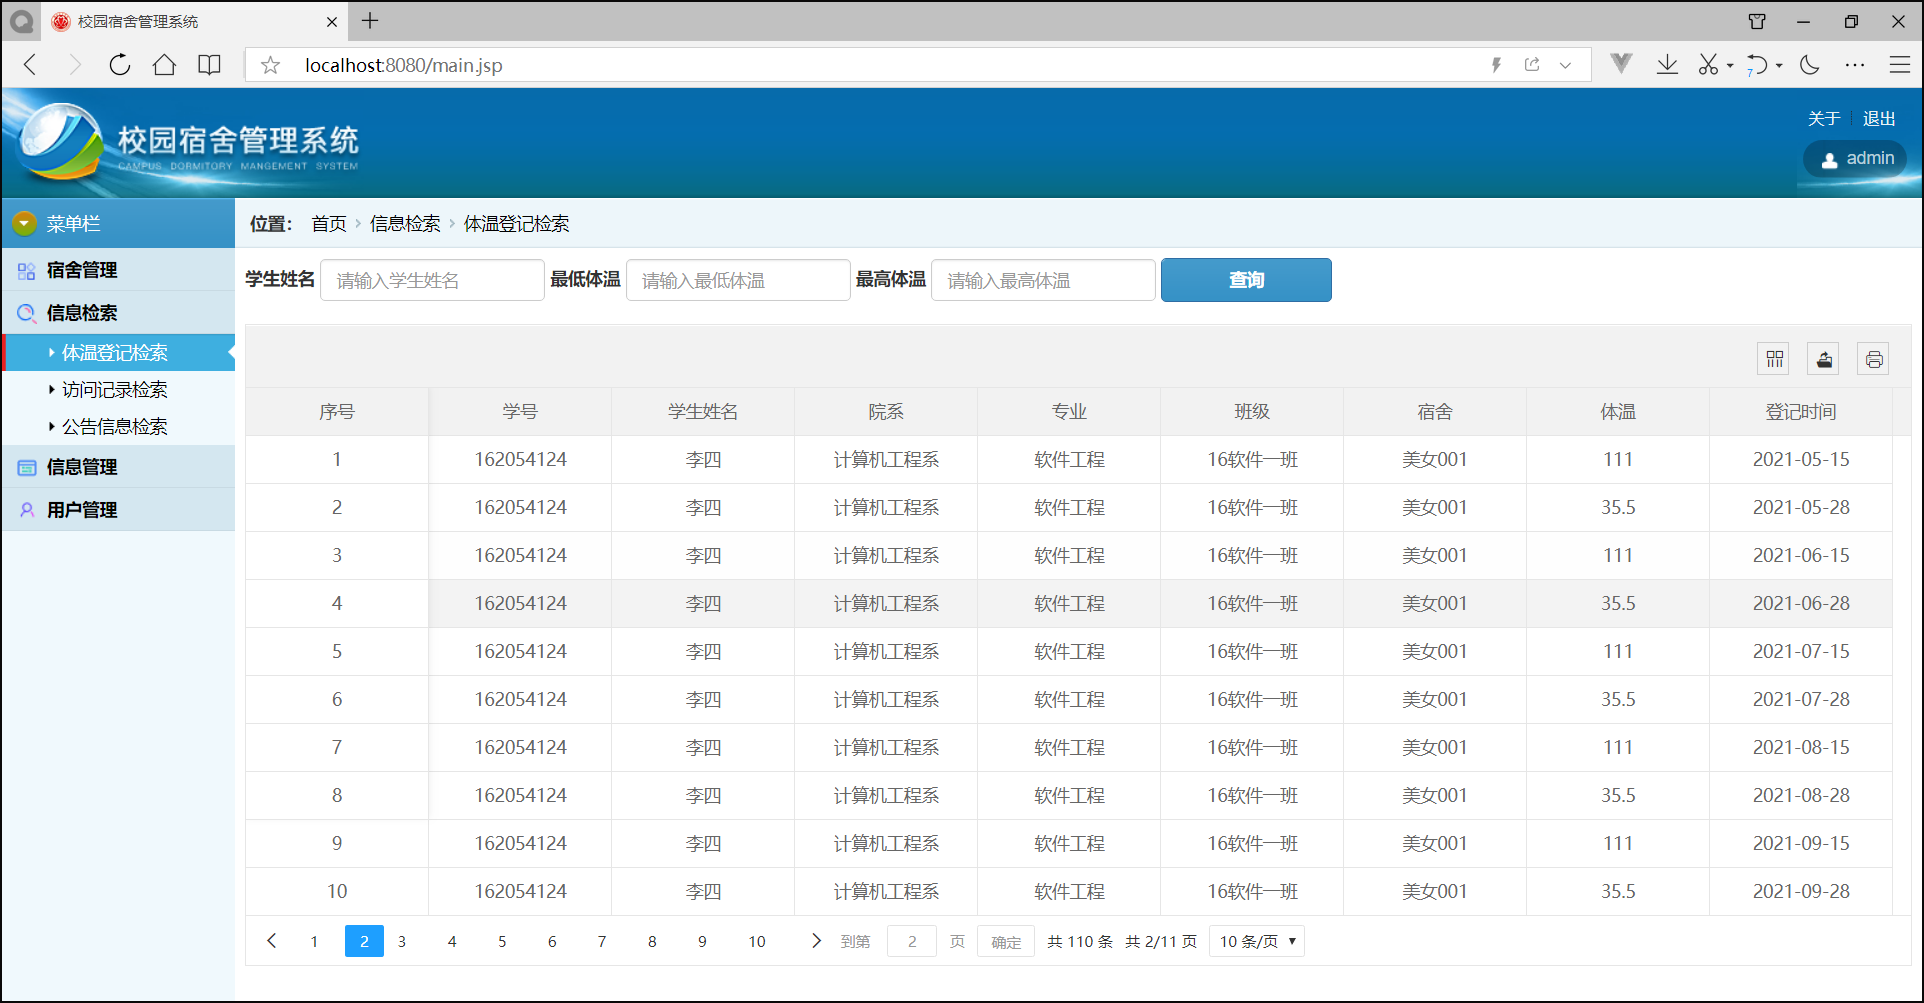This screenshot has height=1003, width=1924.
Task: Collapse the 菜单栏 sidebar header
Action: 118,223
